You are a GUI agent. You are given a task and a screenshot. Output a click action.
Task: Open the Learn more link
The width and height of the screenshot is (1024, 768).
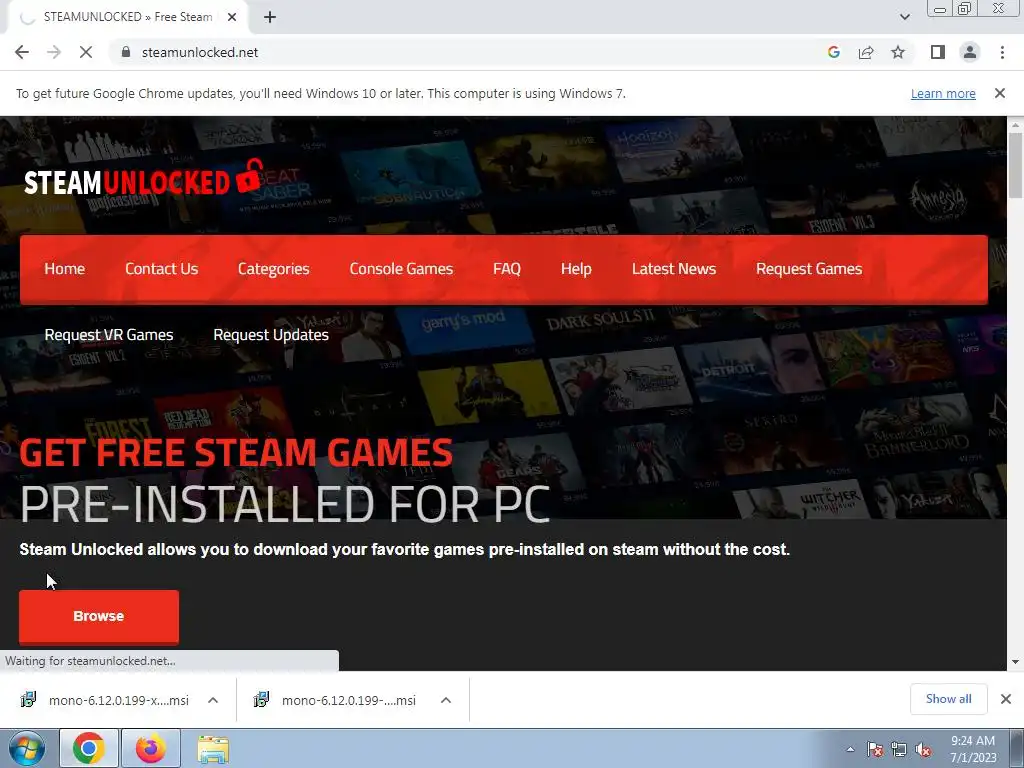(943, 93)
